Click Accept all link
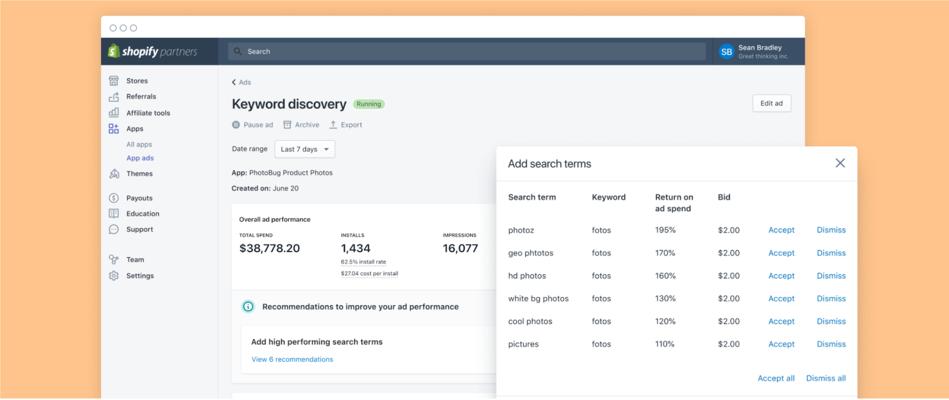 [x=776, y=378]
